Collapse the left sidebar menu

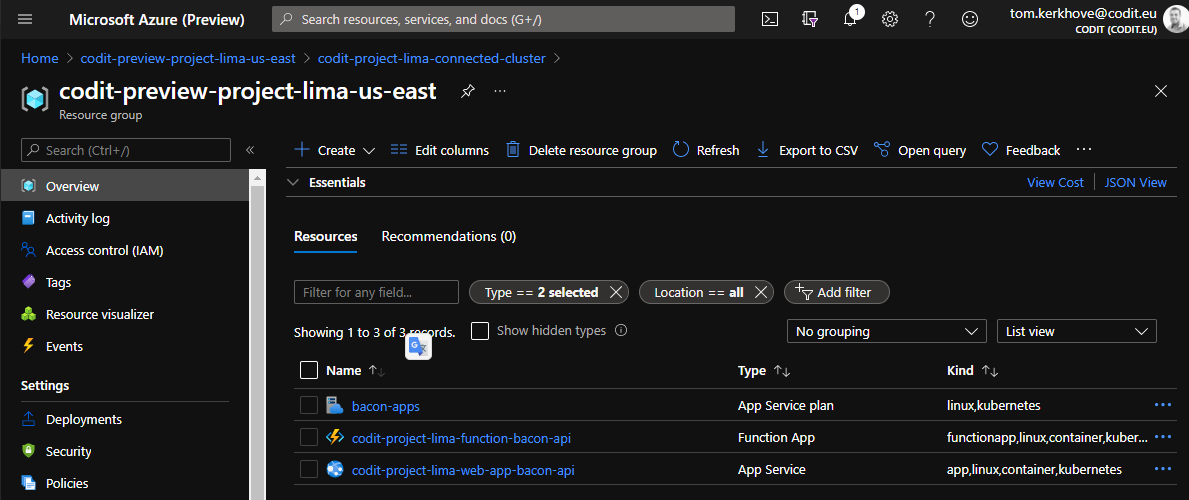click(x=249, y=150)
